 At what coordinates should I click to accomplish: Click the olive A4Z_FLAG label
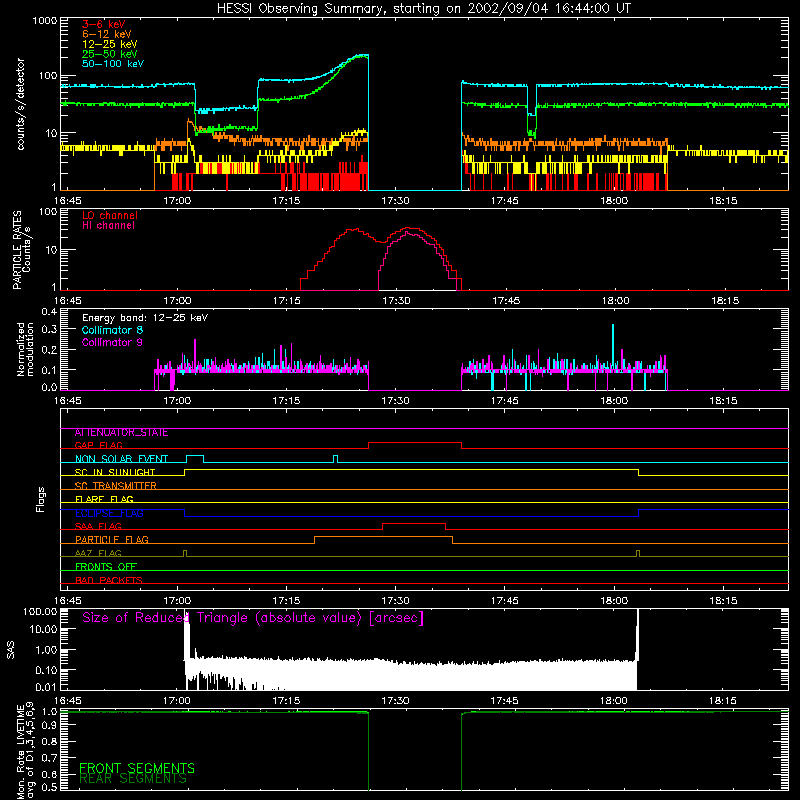click(x=98, y=553)
